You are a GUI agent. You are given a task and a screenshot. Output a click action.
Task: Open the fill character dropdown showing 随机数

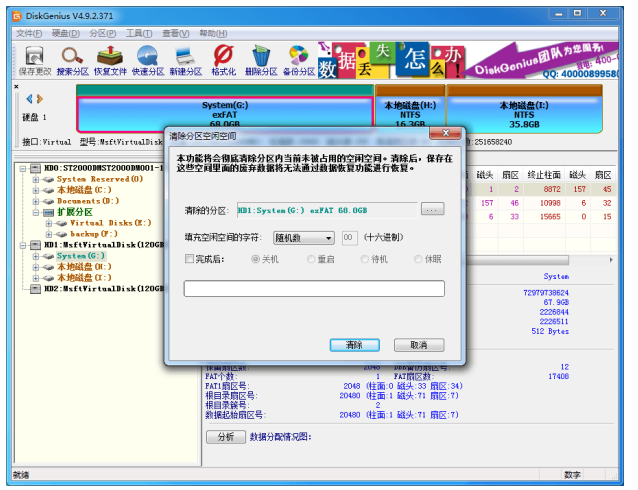click(304, 238)
